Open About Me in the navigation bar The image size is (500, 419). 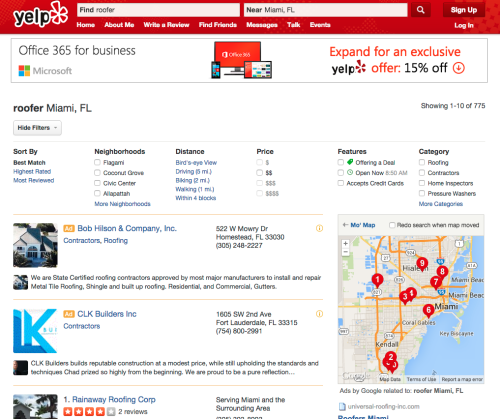(x=119, y=25)
